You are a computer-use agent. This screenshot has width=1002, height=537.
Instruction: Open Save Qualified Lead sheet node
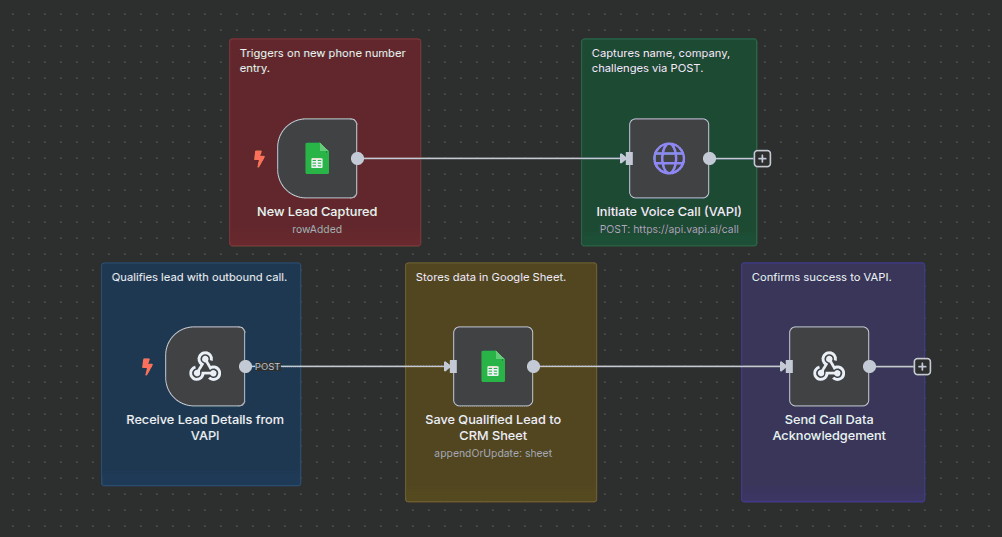[x=493, y=366]
